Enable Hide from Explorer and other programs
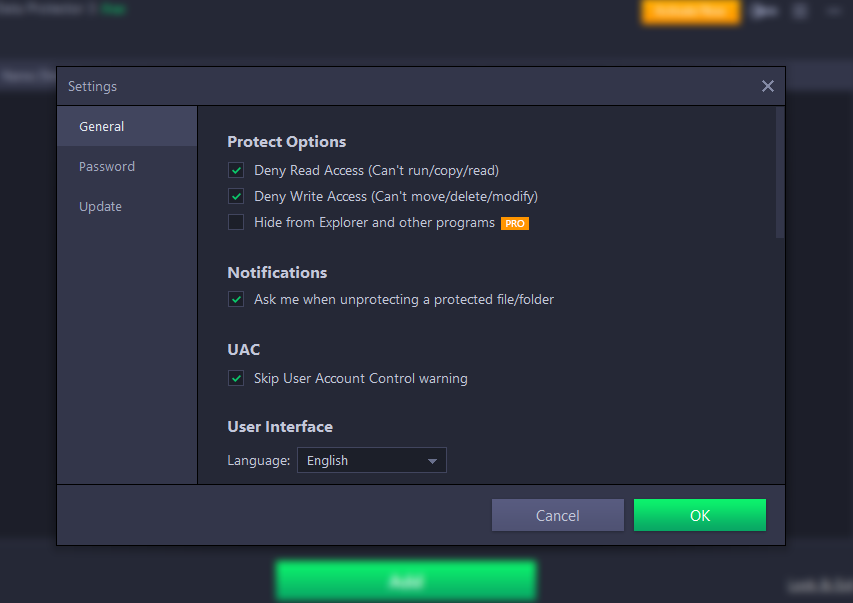The height and width of the screenshot is (603, 853). pyautogui.click(x=236, y=222)
